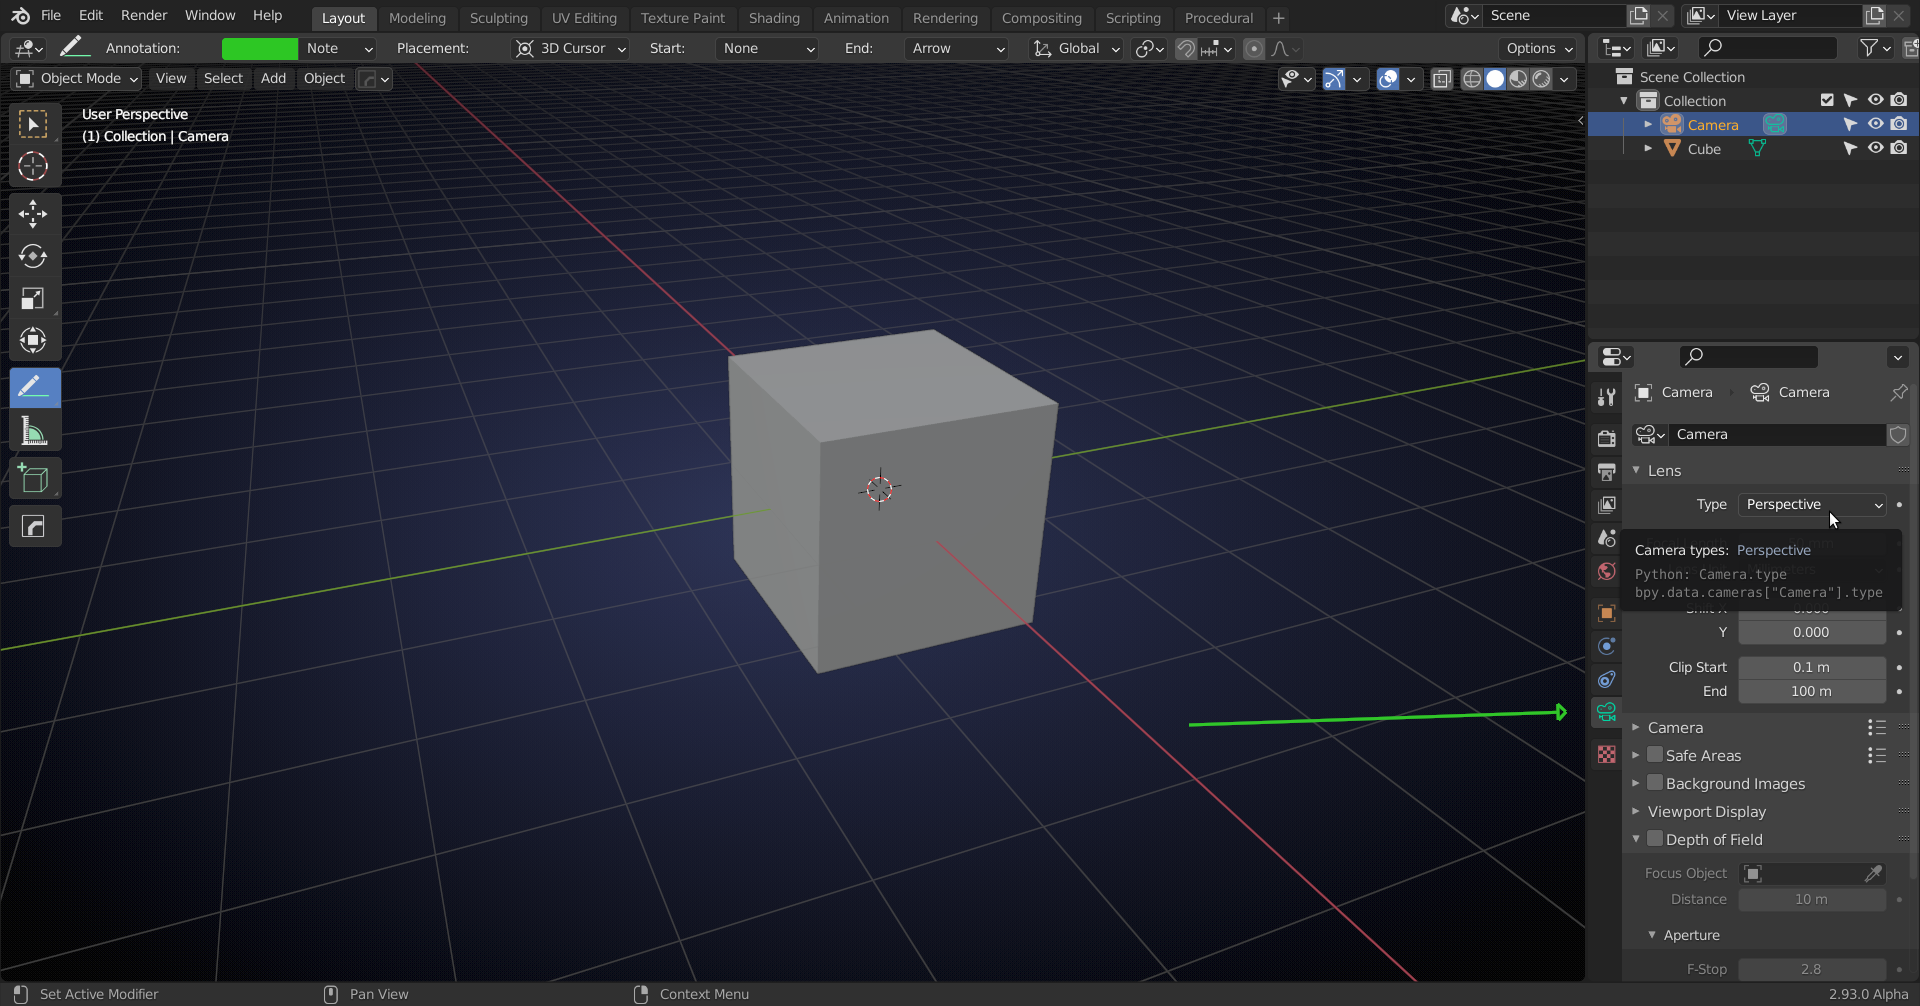Open the Physics properties tab
The height and width of the screenshot is (1006, 1920).
tap(1607, 646)
